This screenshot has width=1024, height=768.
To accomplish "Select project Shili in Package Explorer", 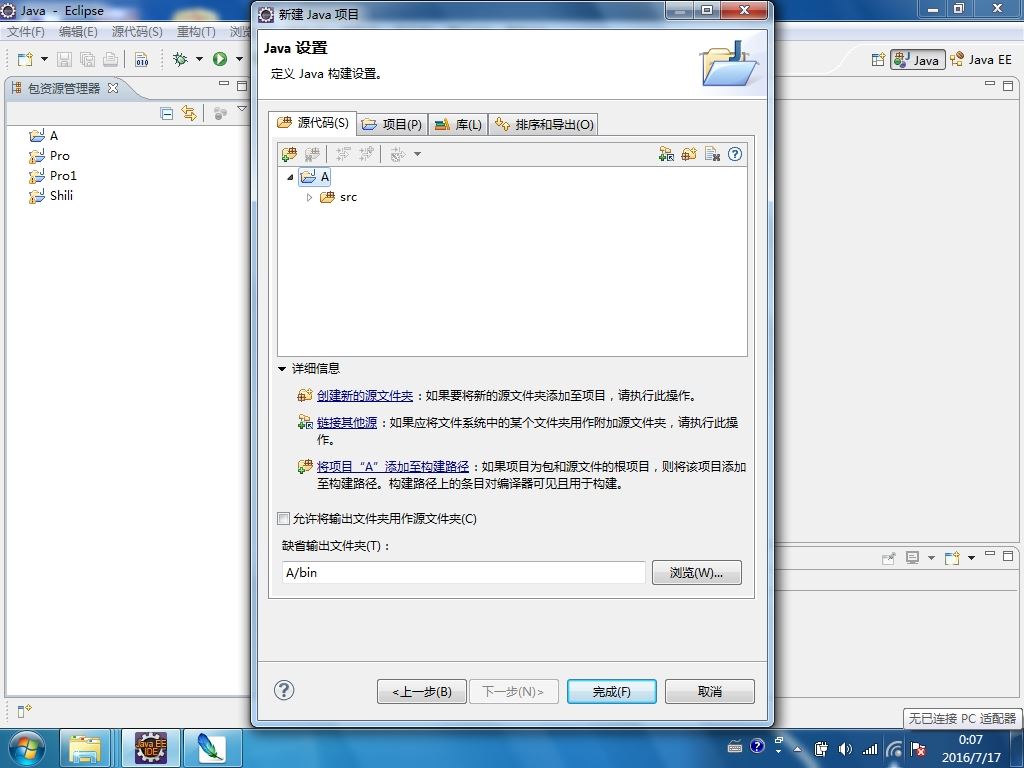I will (x=51, y=196).
